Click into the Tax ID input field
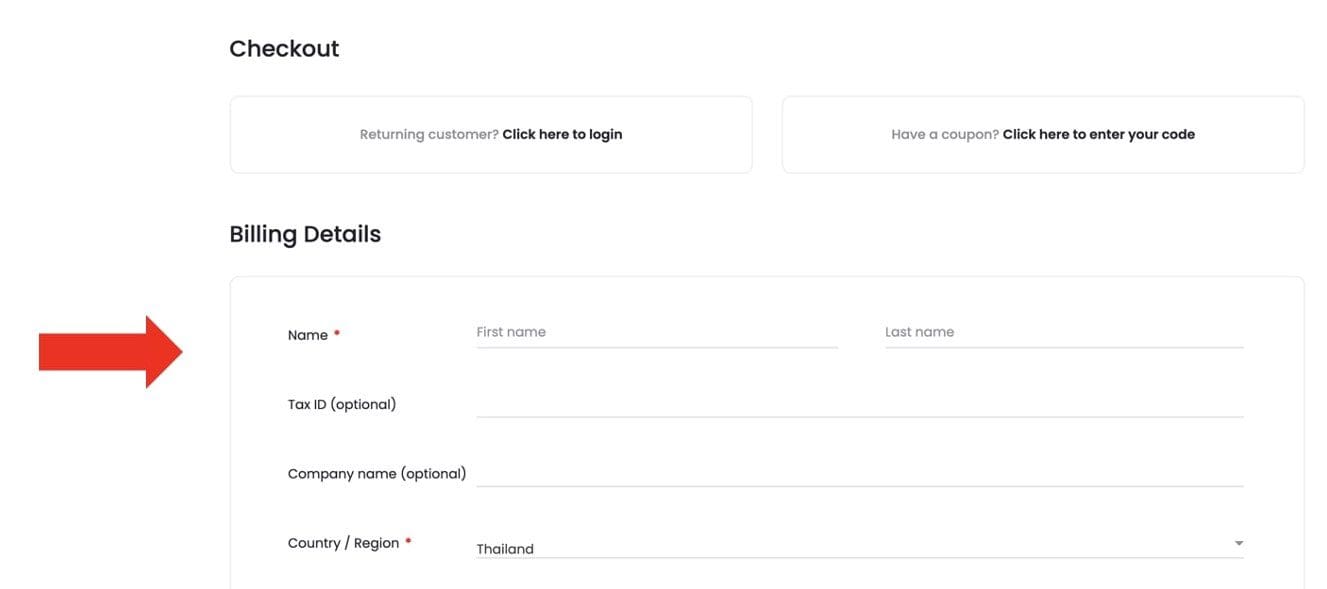Screen dimensions: 1327x589 [859, 403]
